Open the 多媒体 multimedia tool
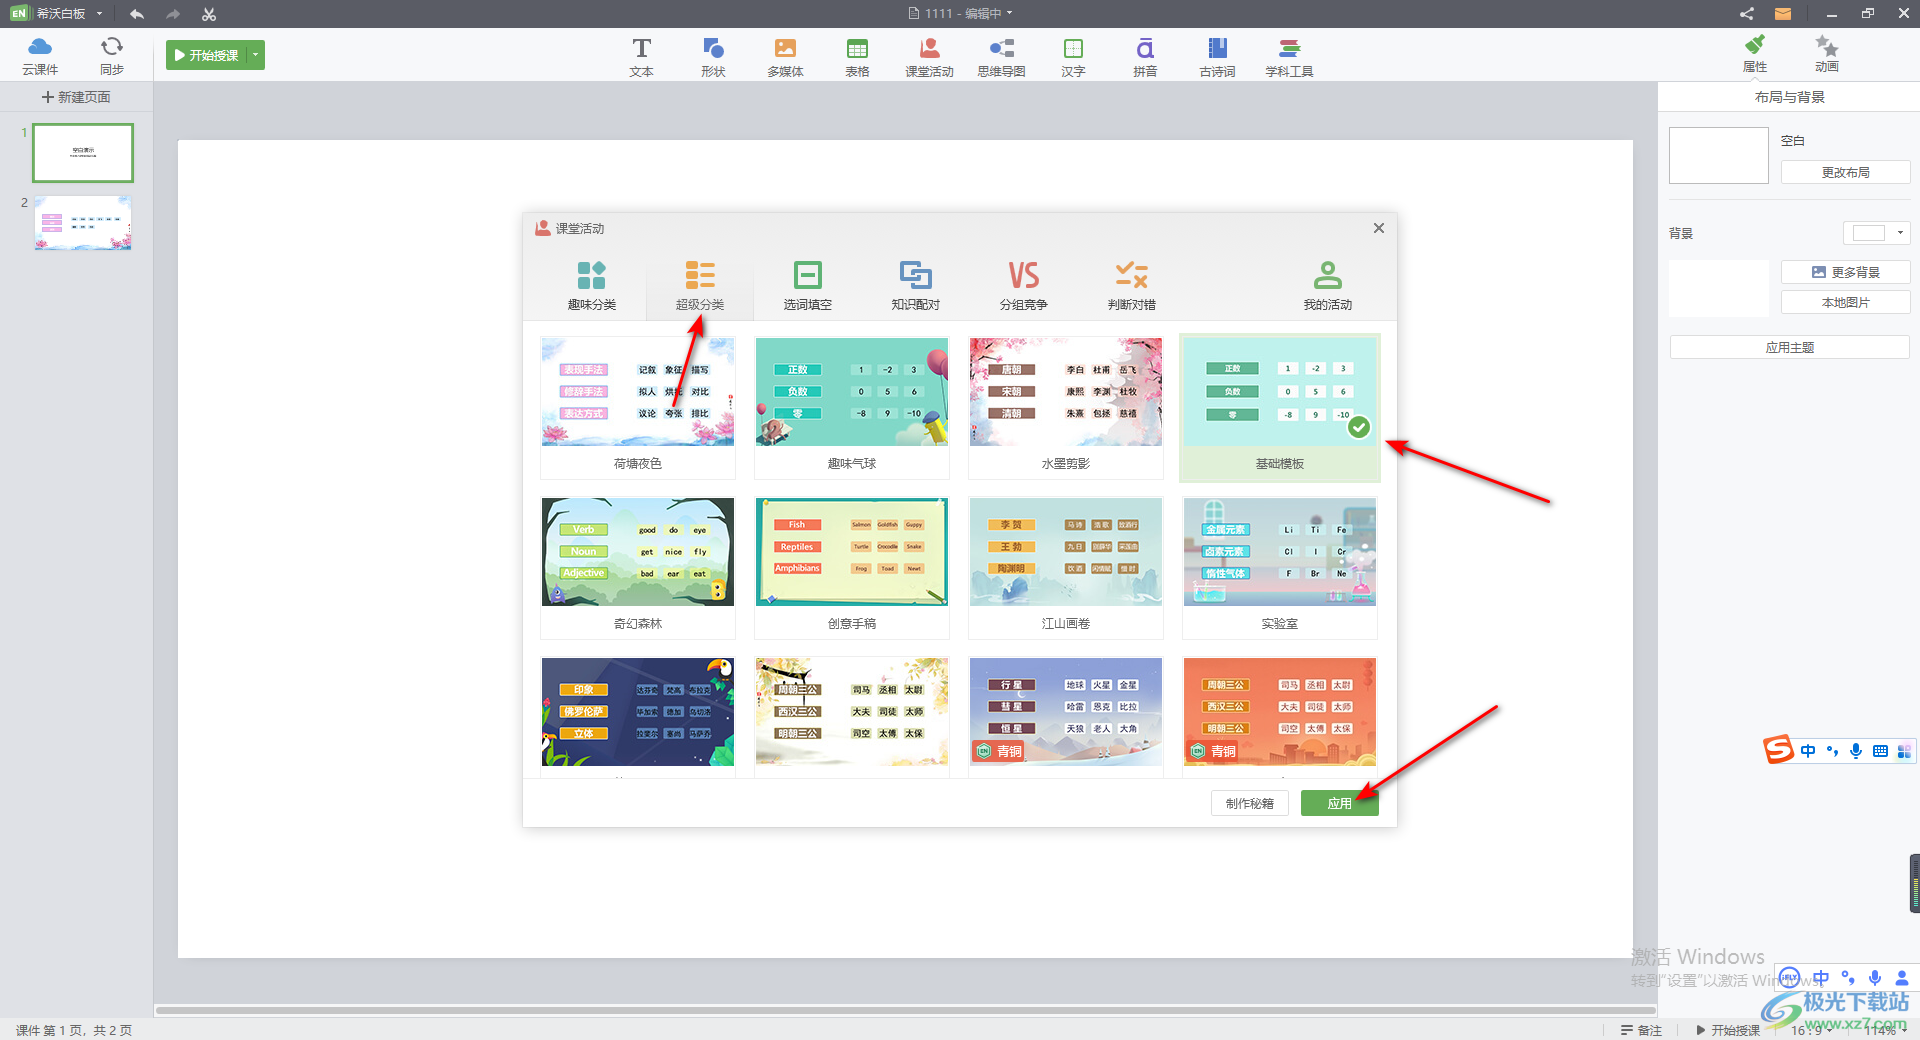Screen dimensions: 1920x1040 click(x=785, y=57)
